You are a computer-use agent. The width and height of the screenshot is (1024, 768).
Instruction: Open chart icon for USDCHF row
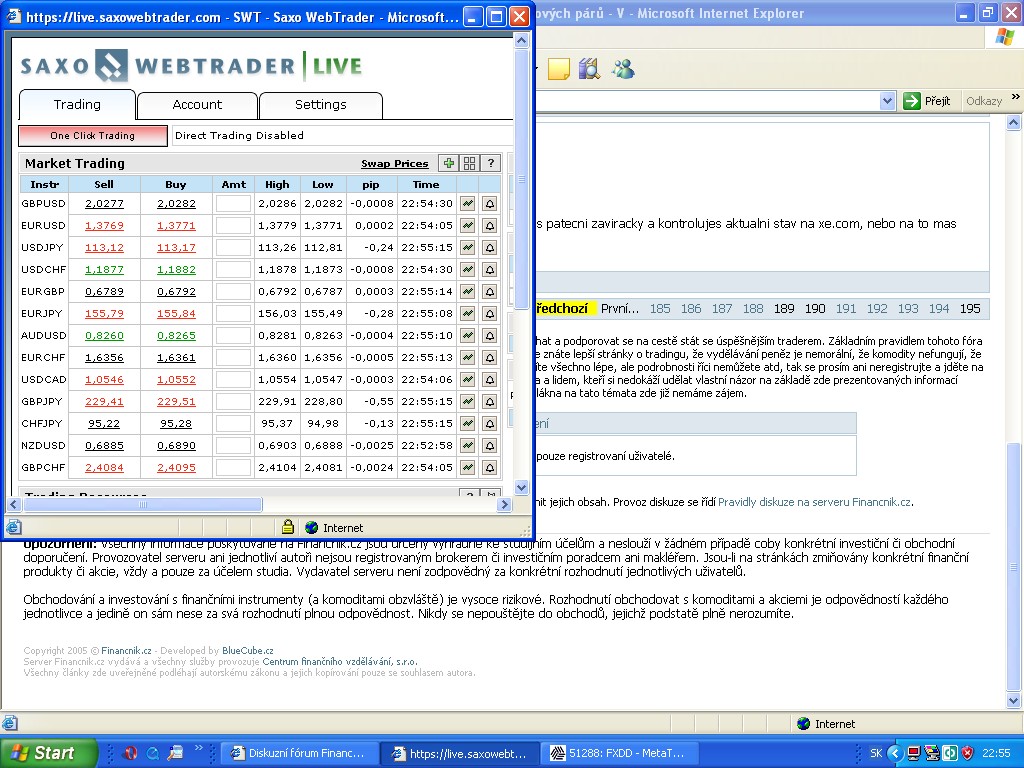point(468,270)
